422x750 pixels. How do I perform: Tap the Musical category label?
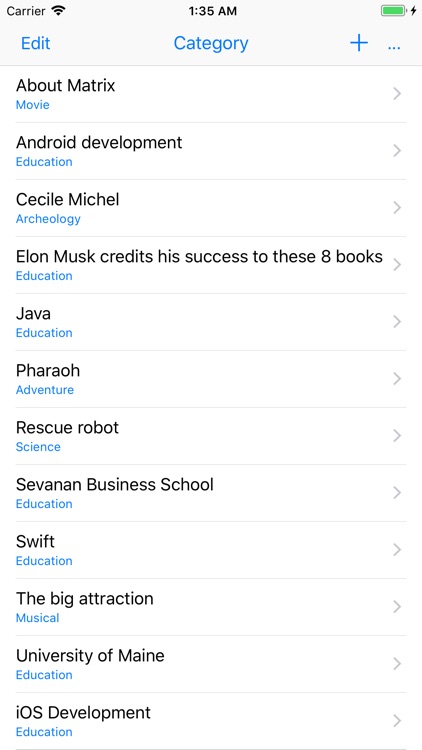point(37,618)
